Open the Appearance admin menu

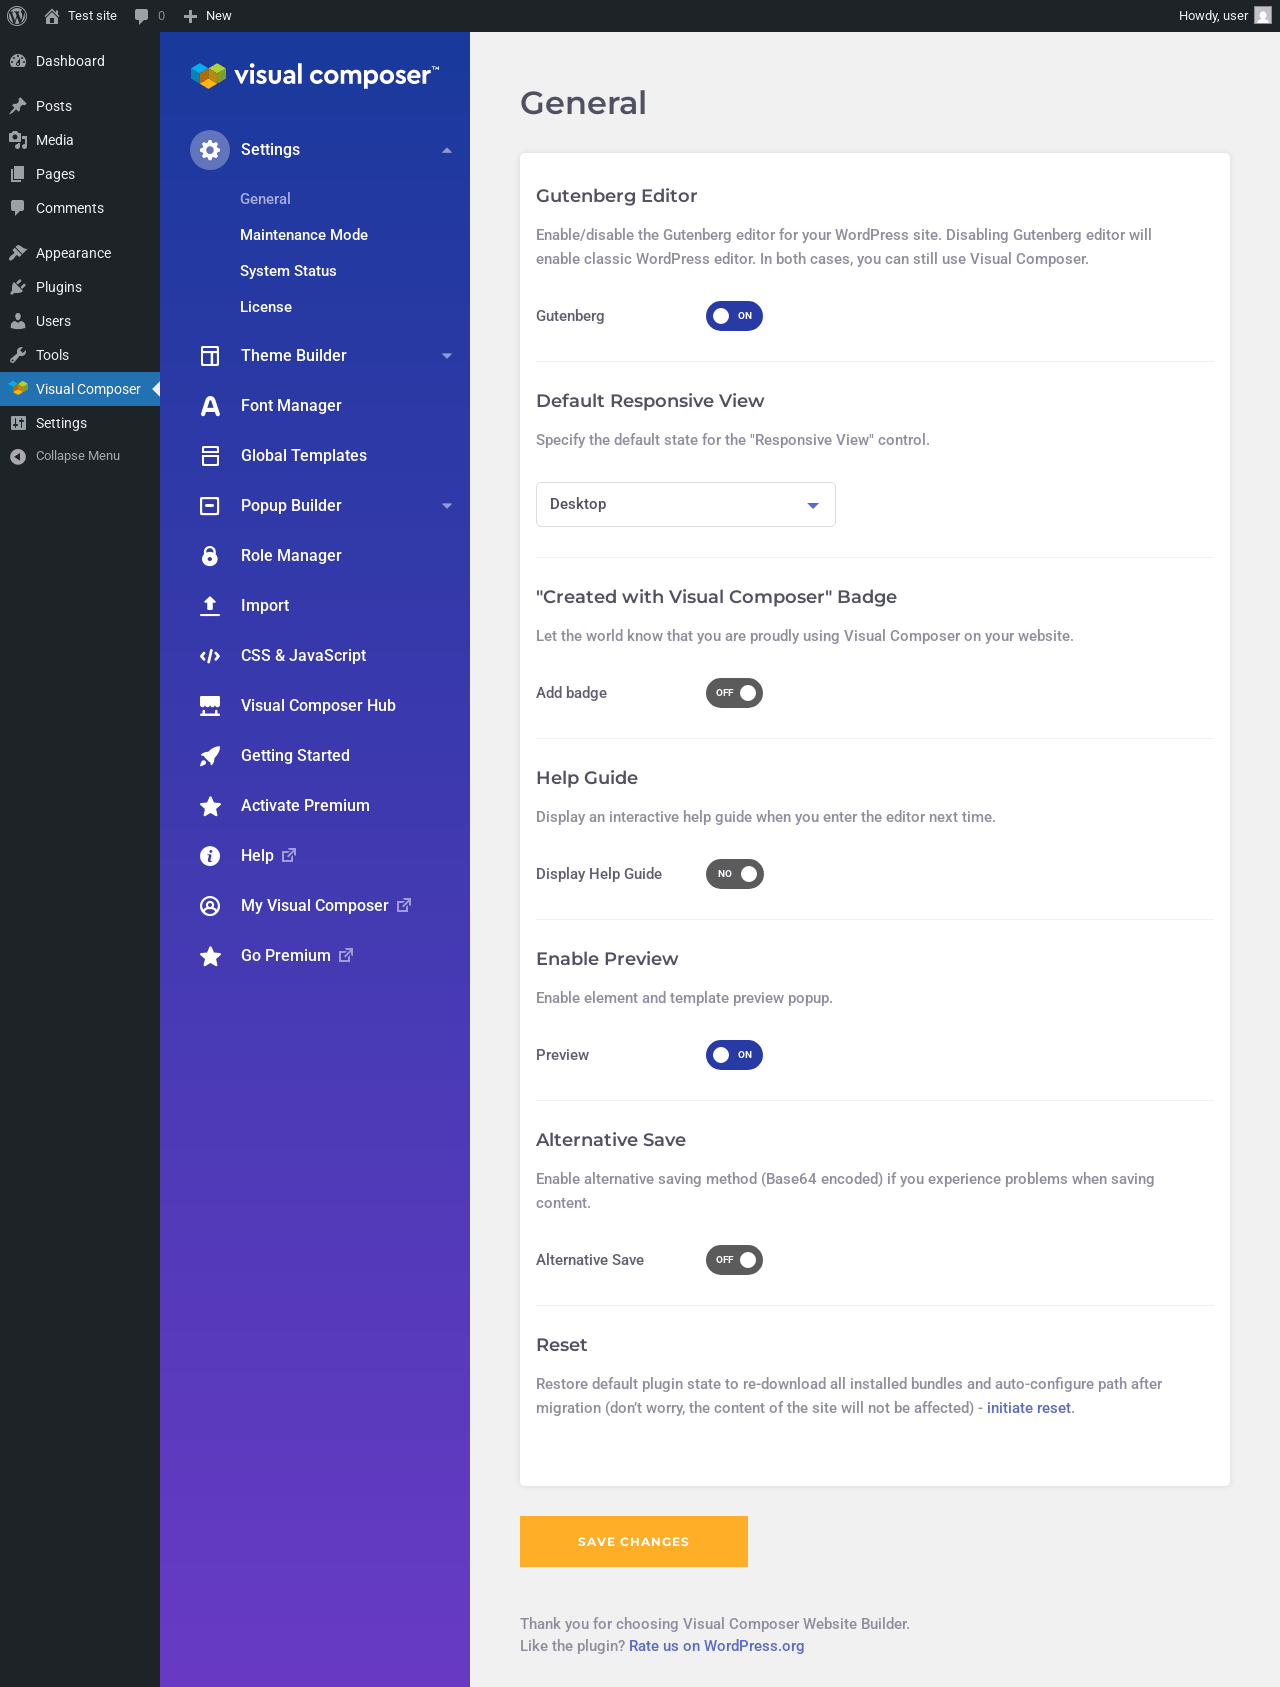pyautogui.click(x=80, y=253)
